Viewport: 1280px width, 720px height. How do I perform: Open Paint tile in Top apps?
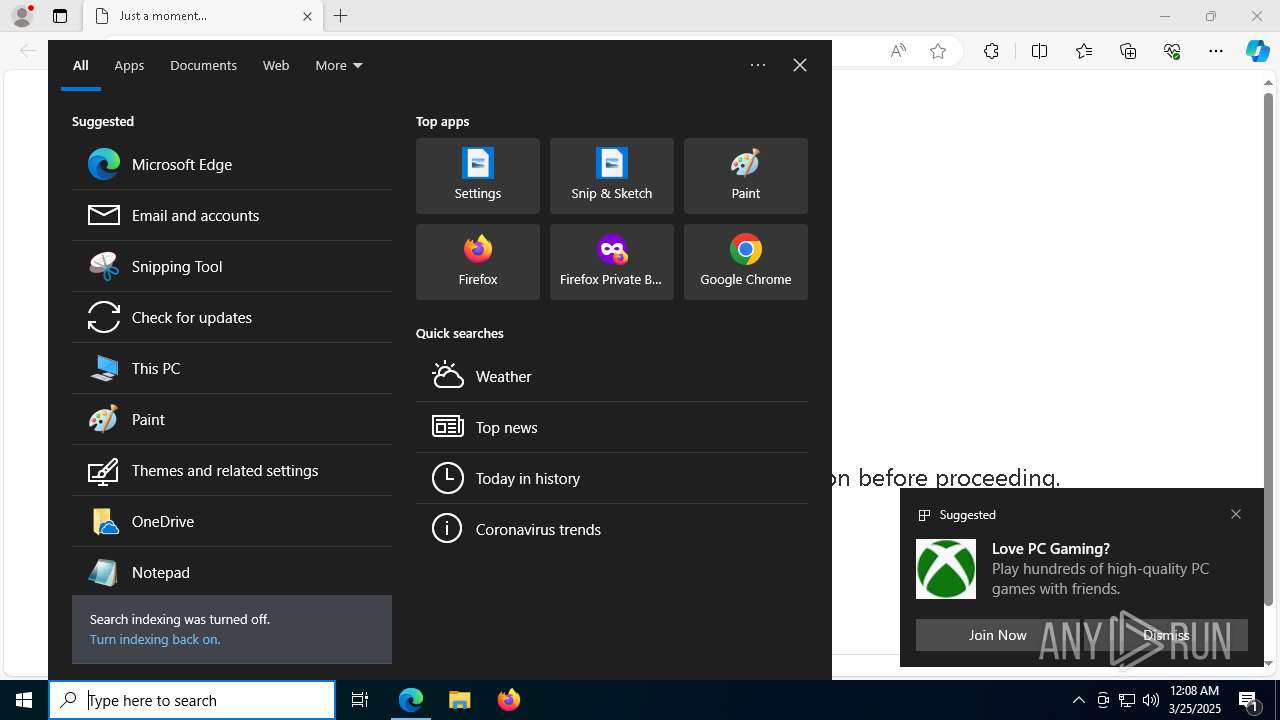click(x=746, y=176)
